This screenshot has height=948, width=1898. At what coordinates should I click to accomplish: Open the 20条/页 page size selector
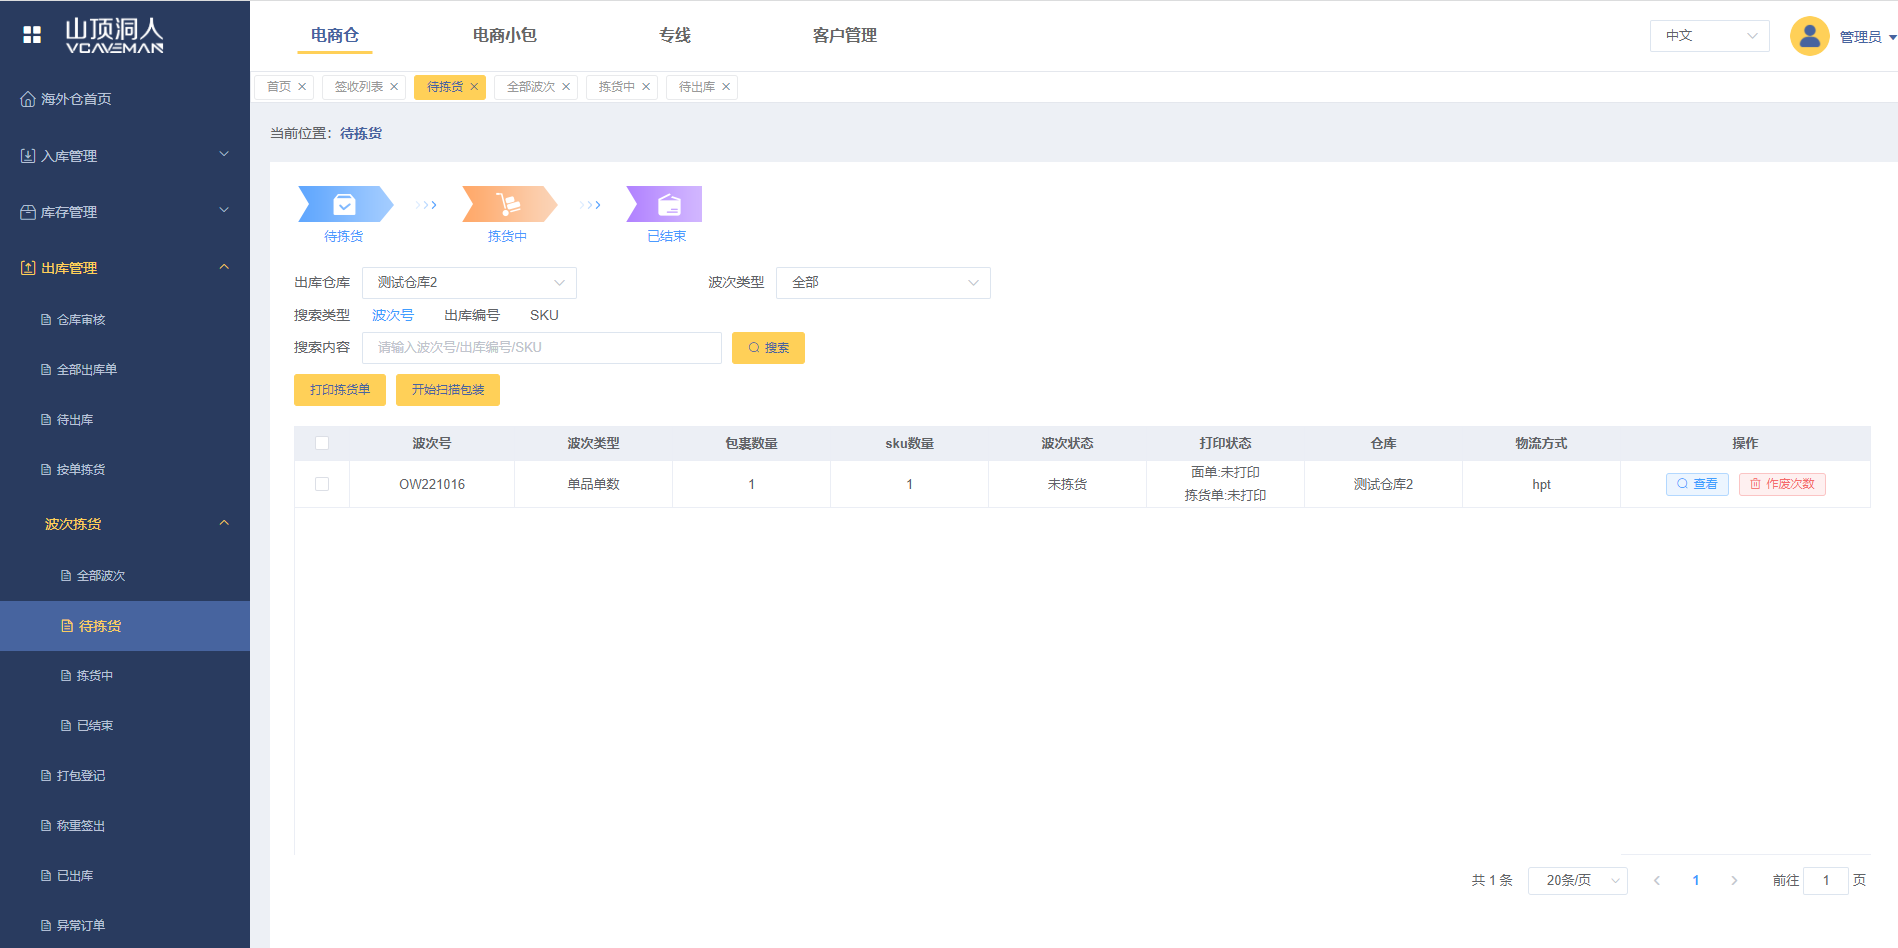(x=1577, y=881)
